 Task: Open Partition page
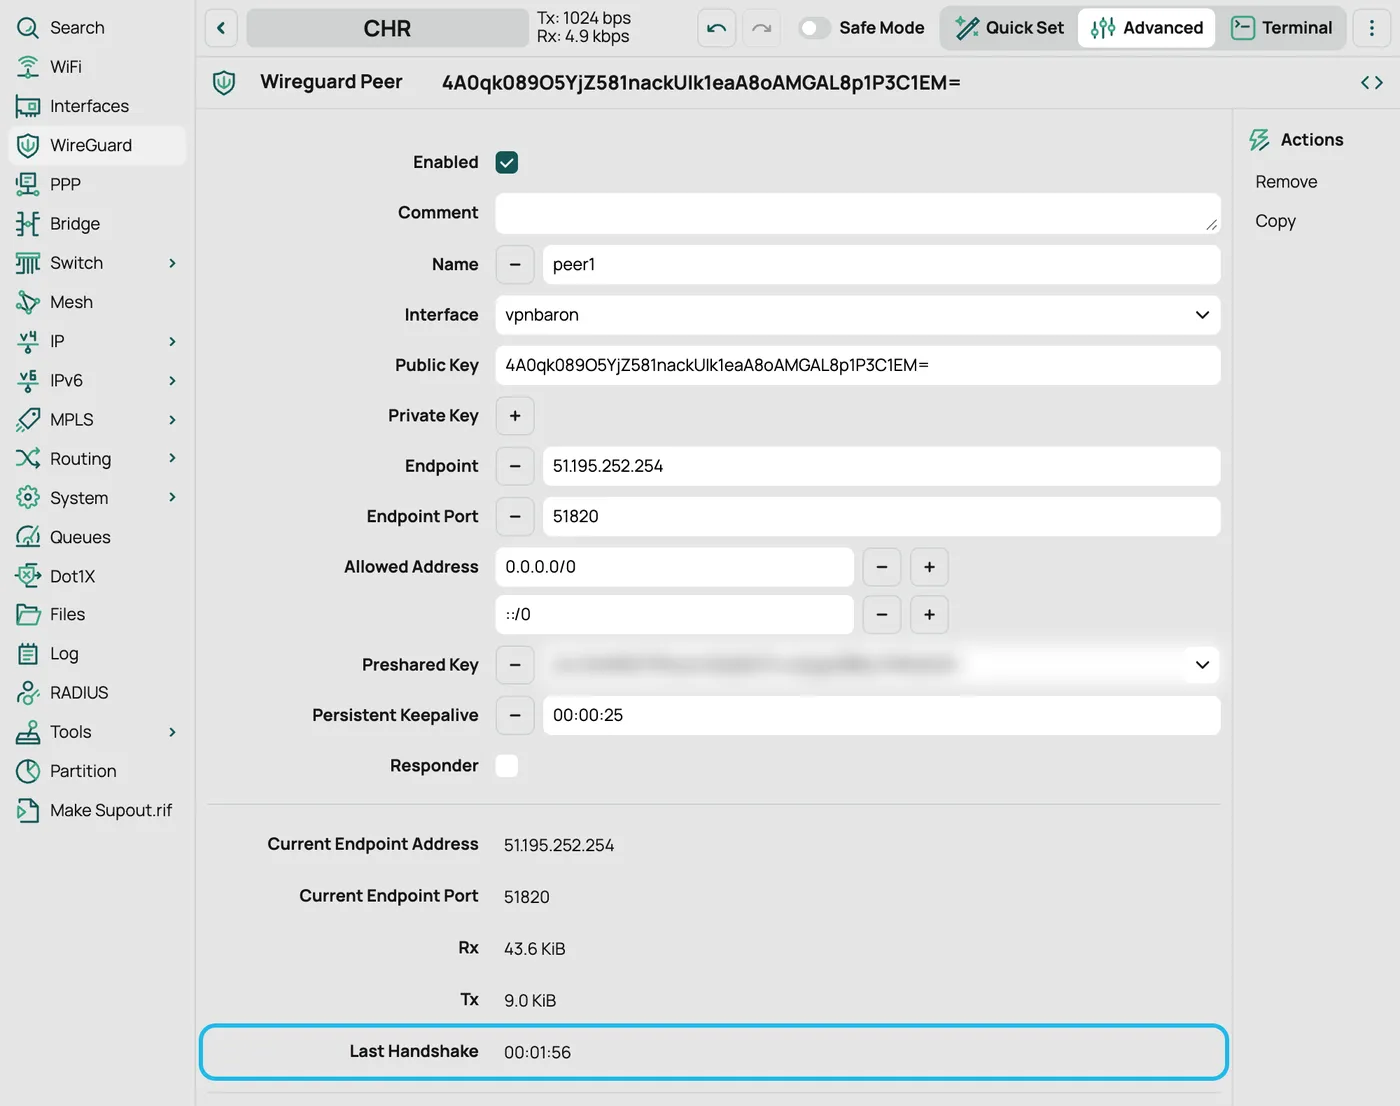pos(66,771)
